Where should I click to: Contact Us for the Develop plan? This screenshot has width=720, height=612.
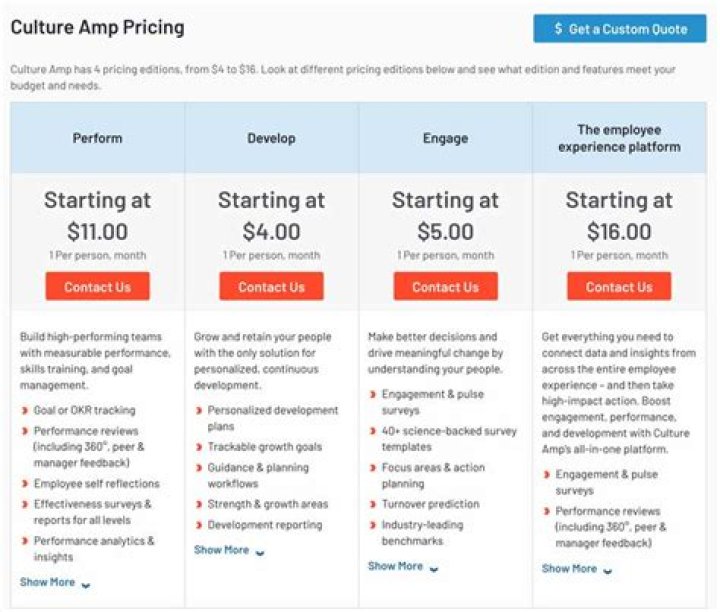point(271,286)
